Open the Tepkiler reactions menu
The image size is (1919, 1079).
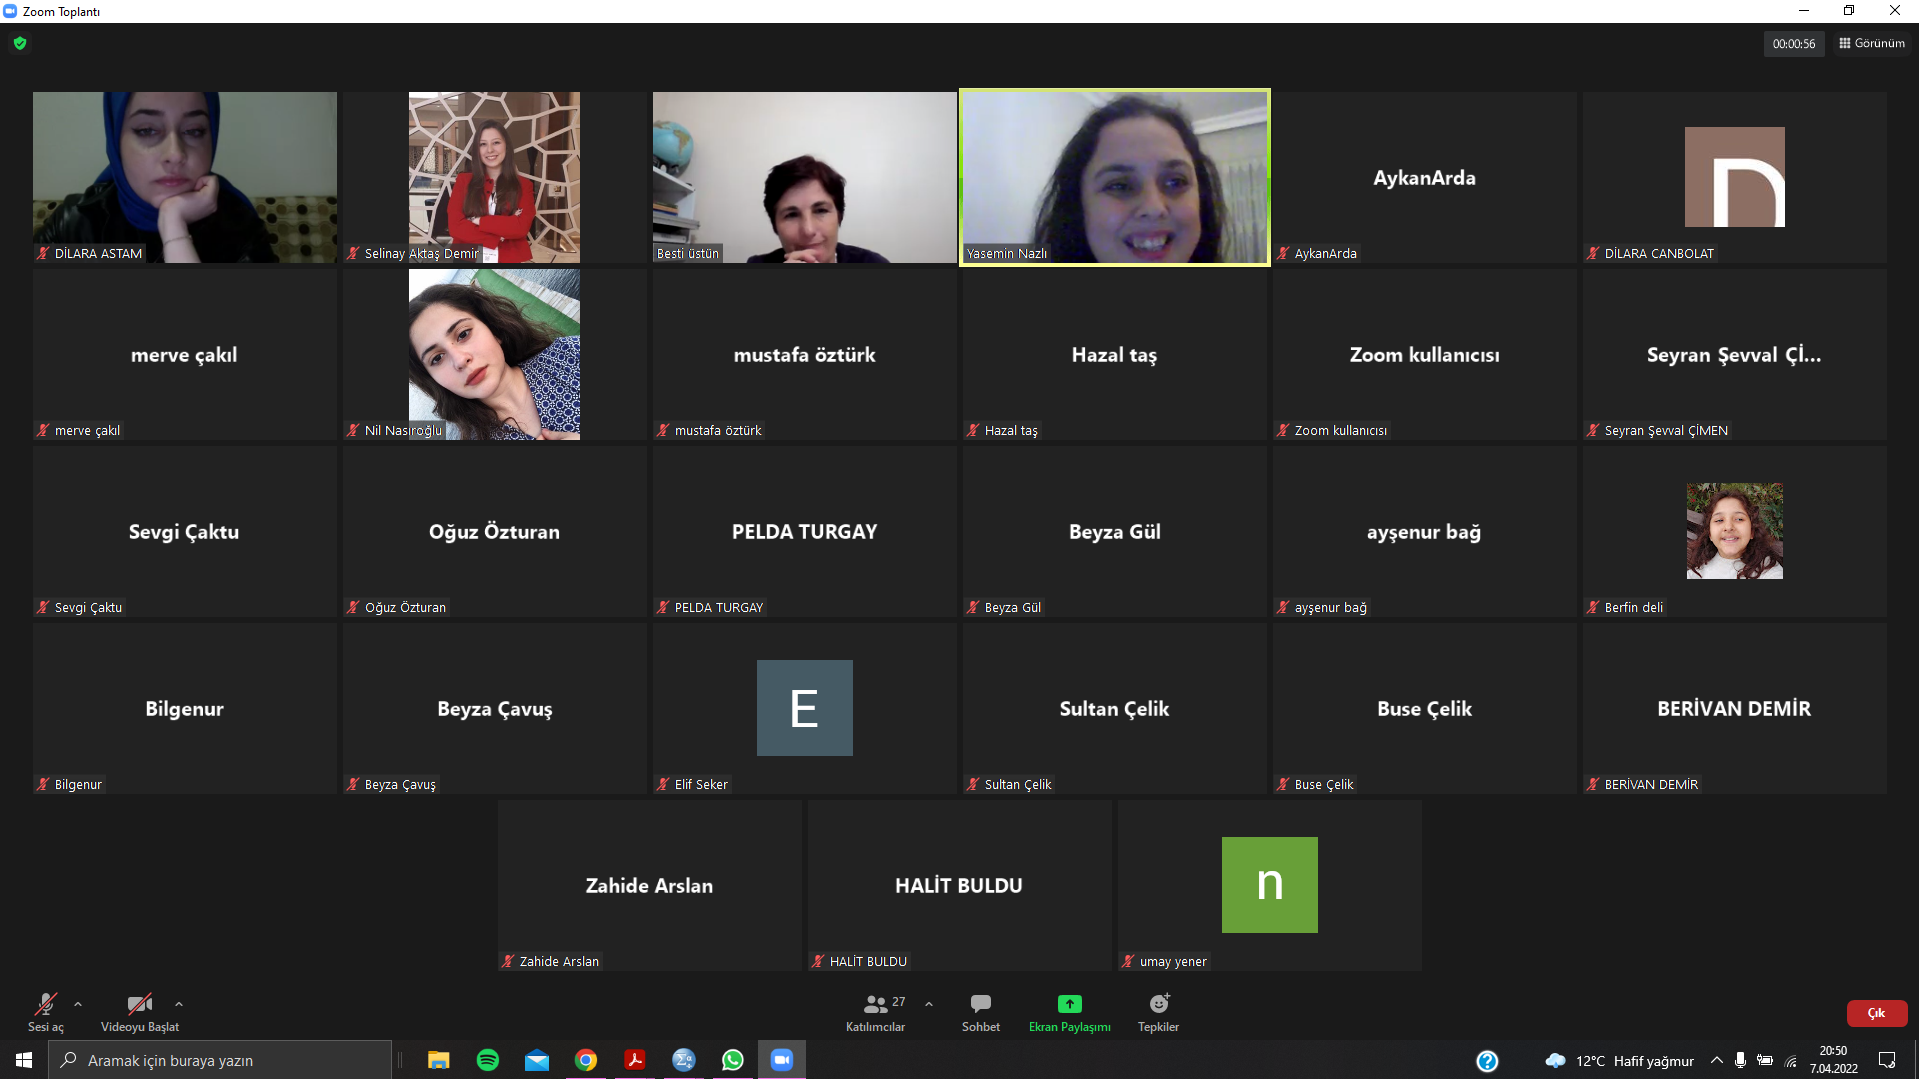coord(1158,1012)
